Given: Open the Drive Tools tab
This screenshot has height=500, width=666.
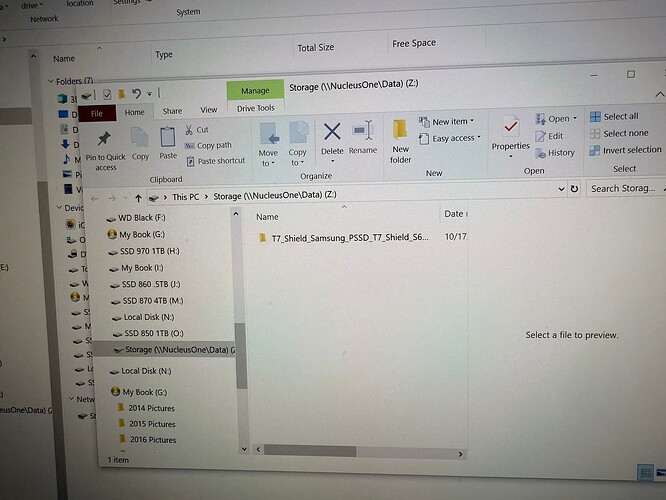Looking at the screenshot, I should point(256,108).
